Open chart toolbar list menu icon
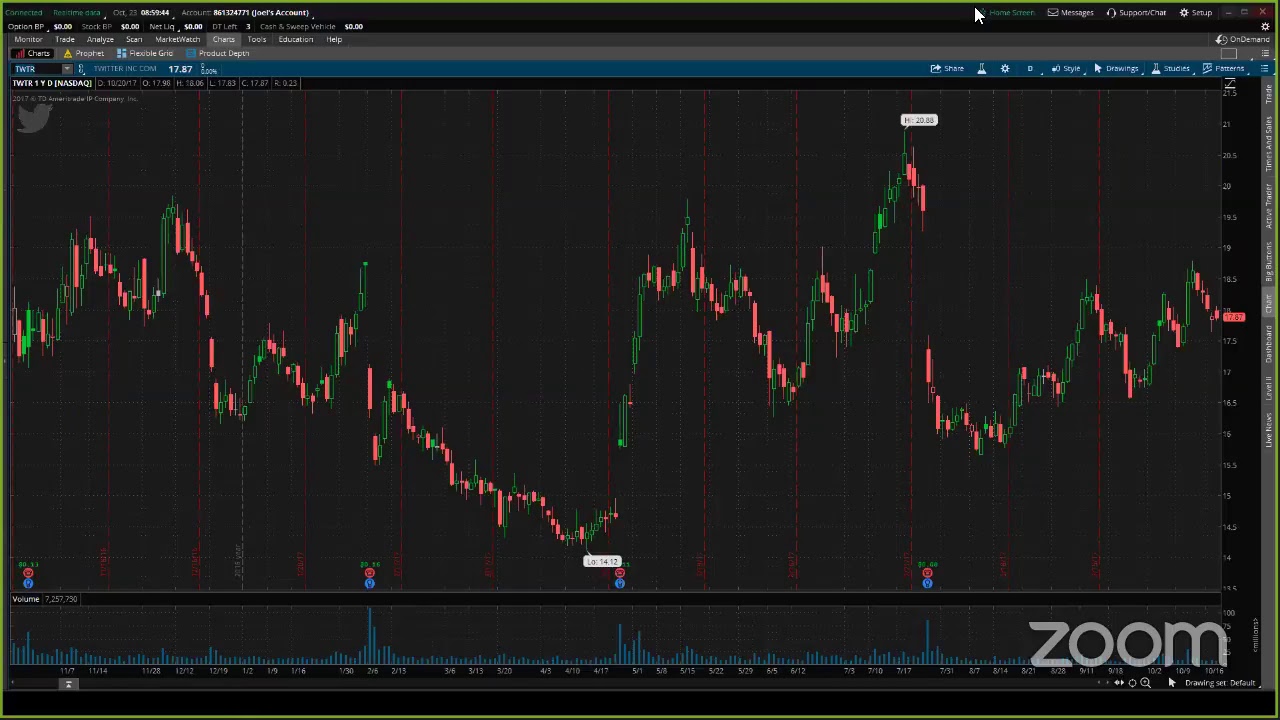1280x720 pixels. point(1265,69)
